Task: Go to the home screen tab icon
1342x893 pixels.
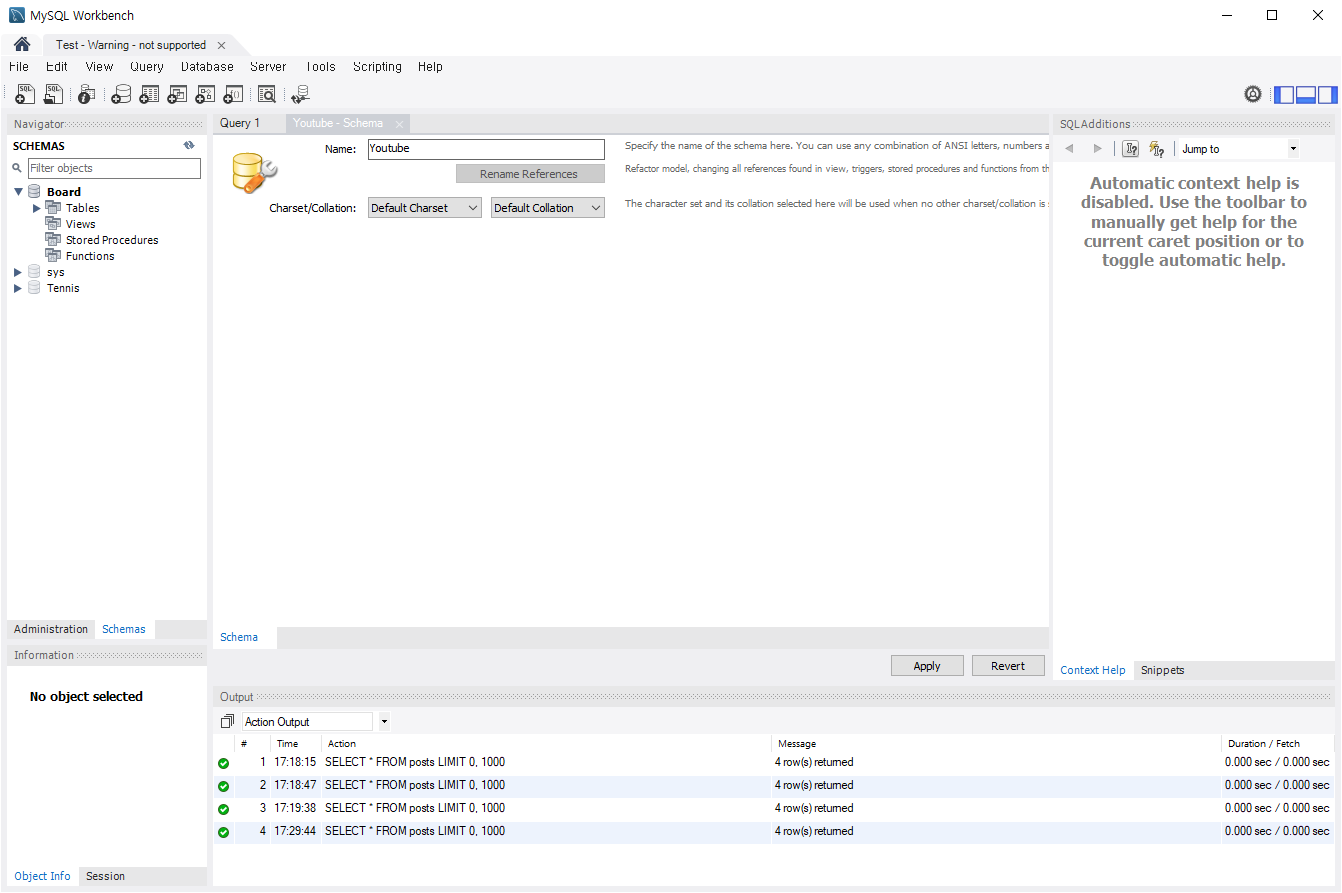Action: click(22, 45)
